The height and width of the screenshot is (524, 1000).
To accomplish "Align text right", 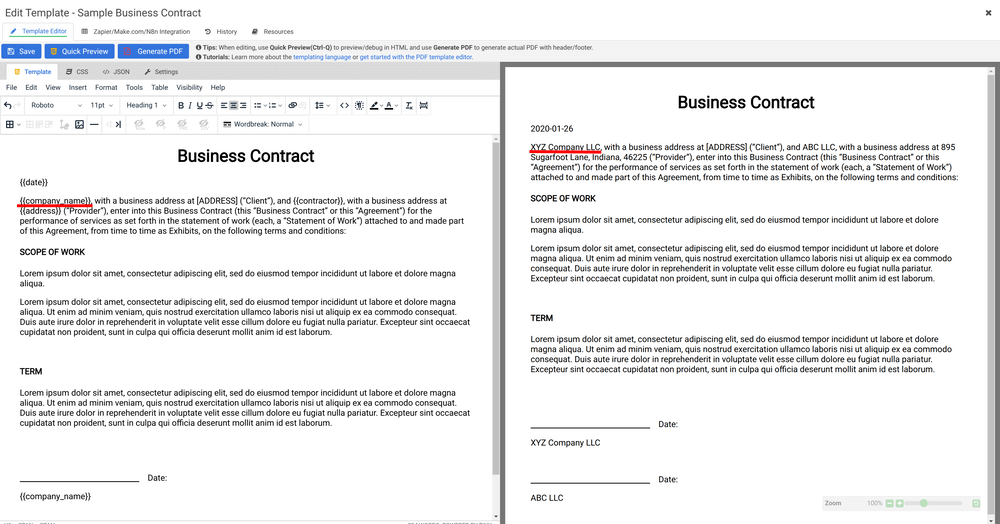I will pos(243,105).
